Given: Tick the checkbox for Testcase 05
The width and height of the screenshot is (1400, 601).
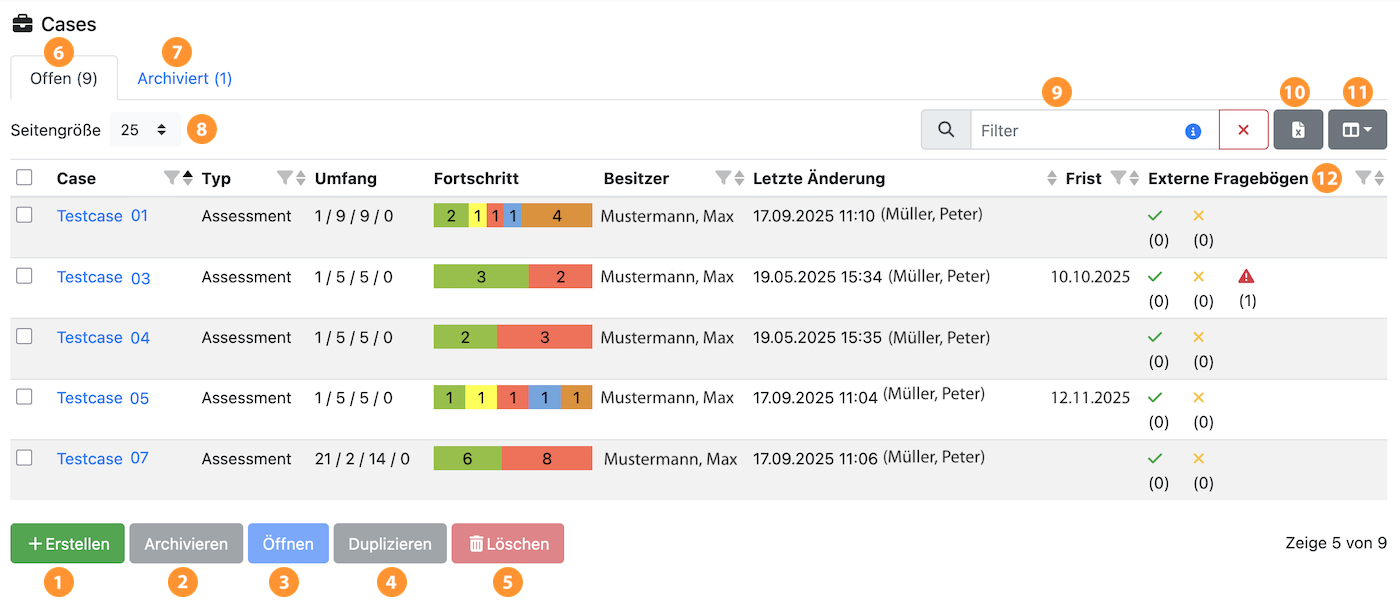Looking at the screenshot, I should pos(25,397).
